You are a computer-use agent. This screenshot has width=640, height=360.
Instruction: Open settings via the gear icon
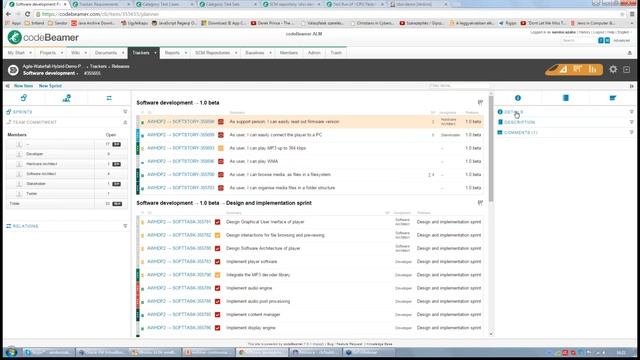(613, 69)
